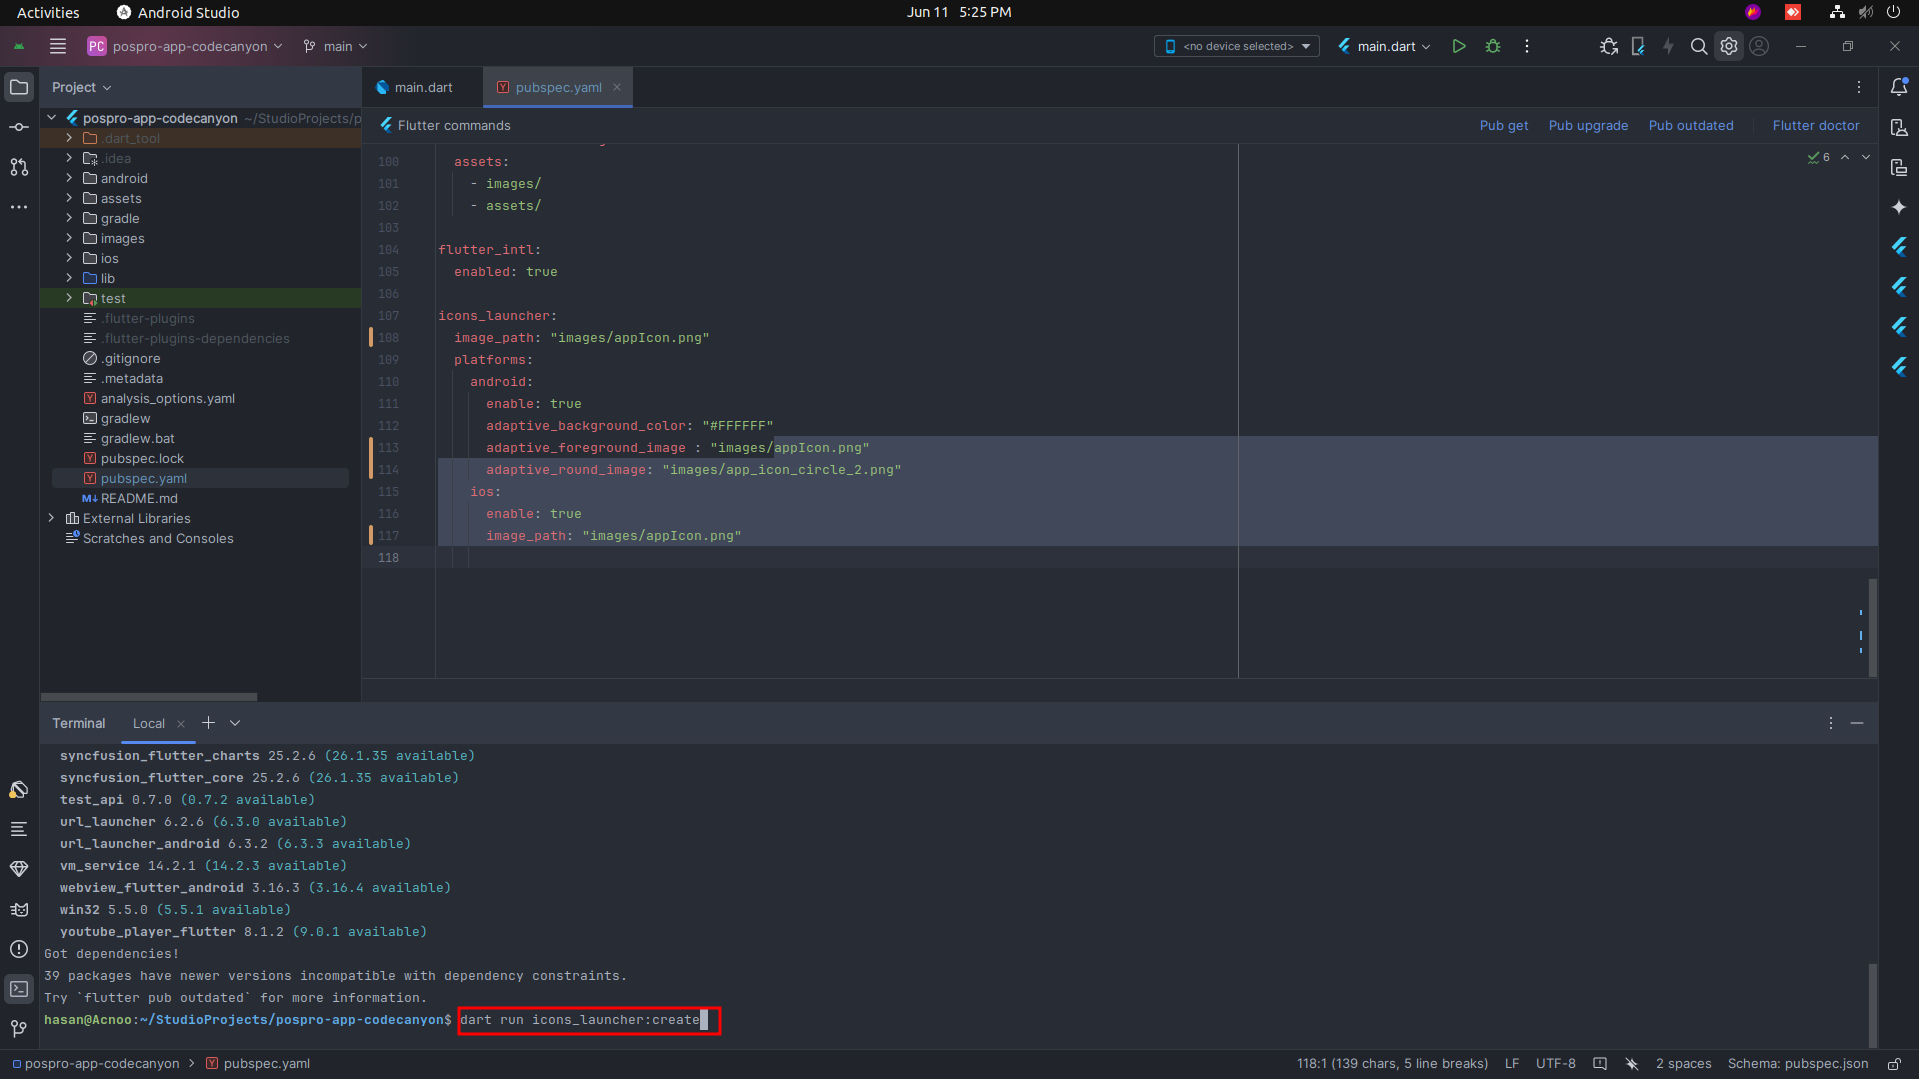This screenshot has height=1079, width=1919.
Task: Open the IDE settings gear icon
Action: pos(1729,46)
